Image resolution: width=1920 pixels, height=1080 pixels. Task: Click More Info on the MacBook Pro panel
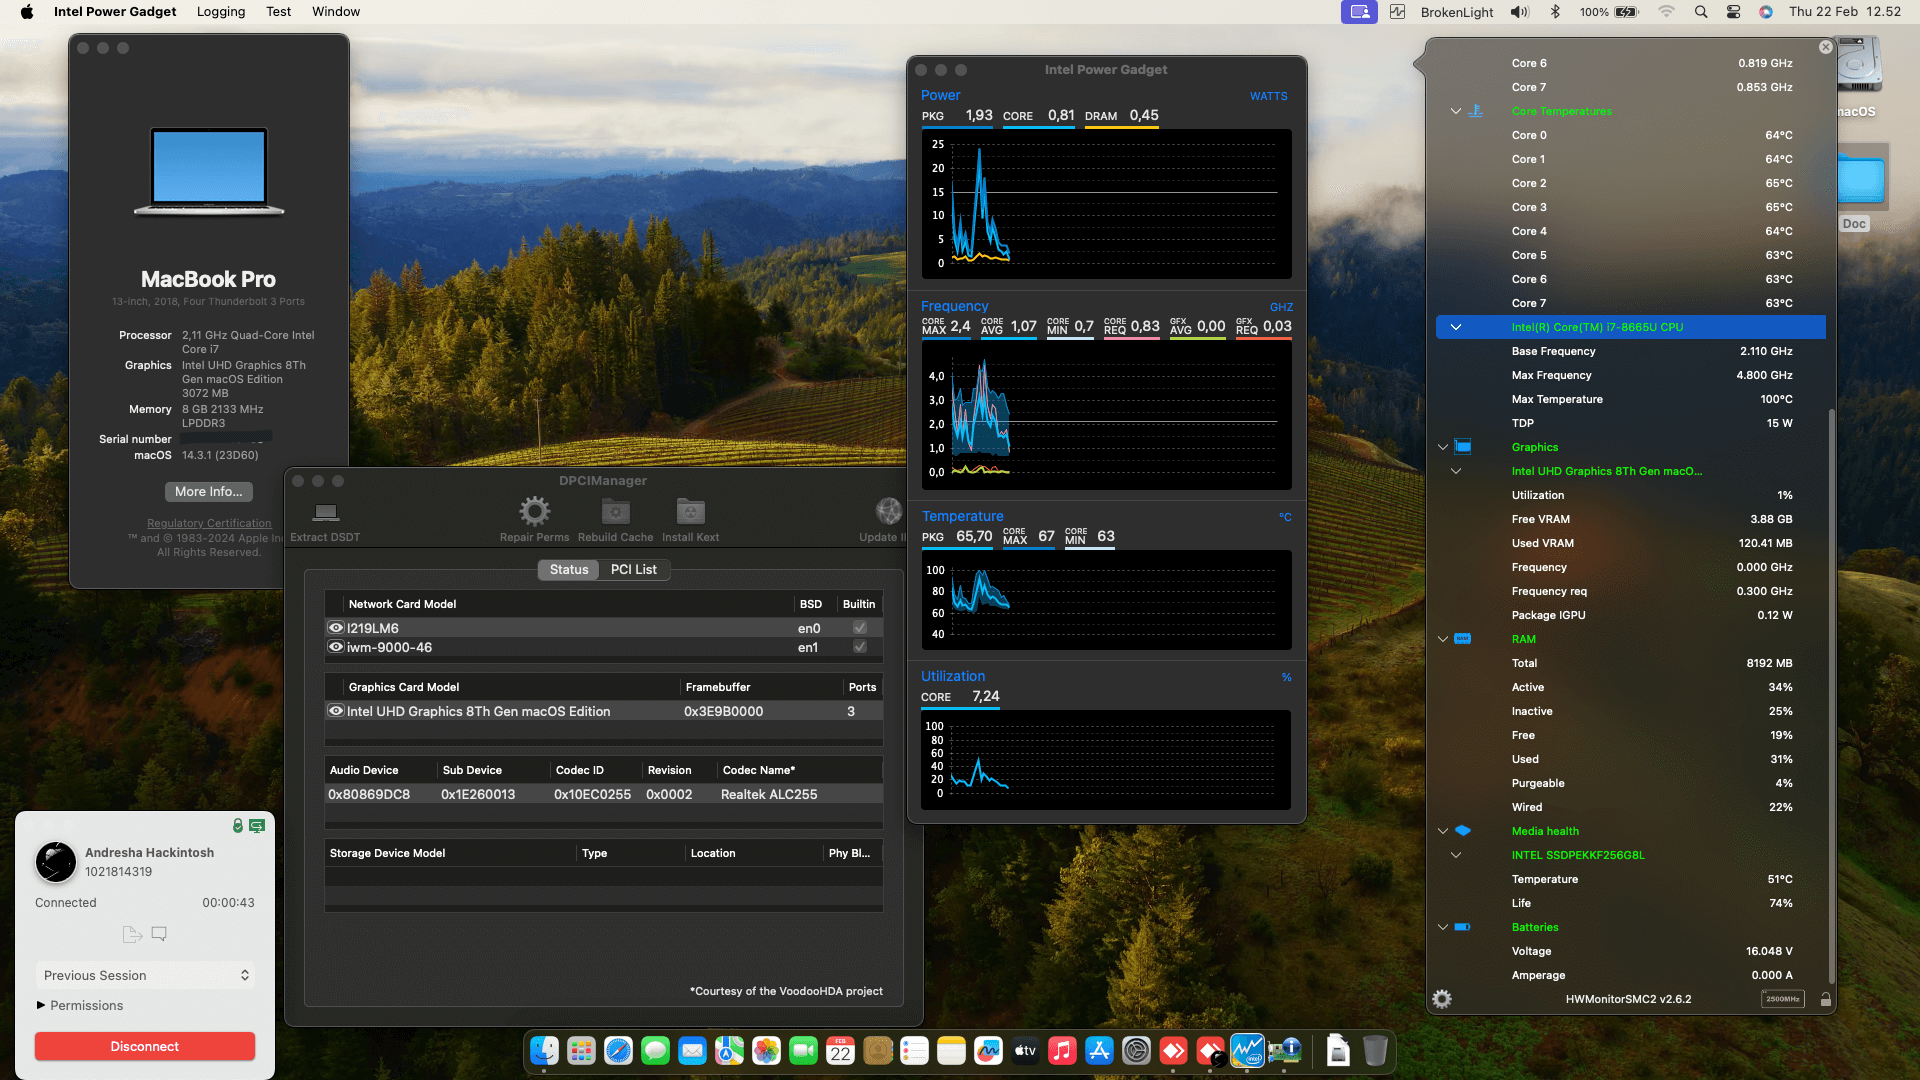tap(208, 491)
